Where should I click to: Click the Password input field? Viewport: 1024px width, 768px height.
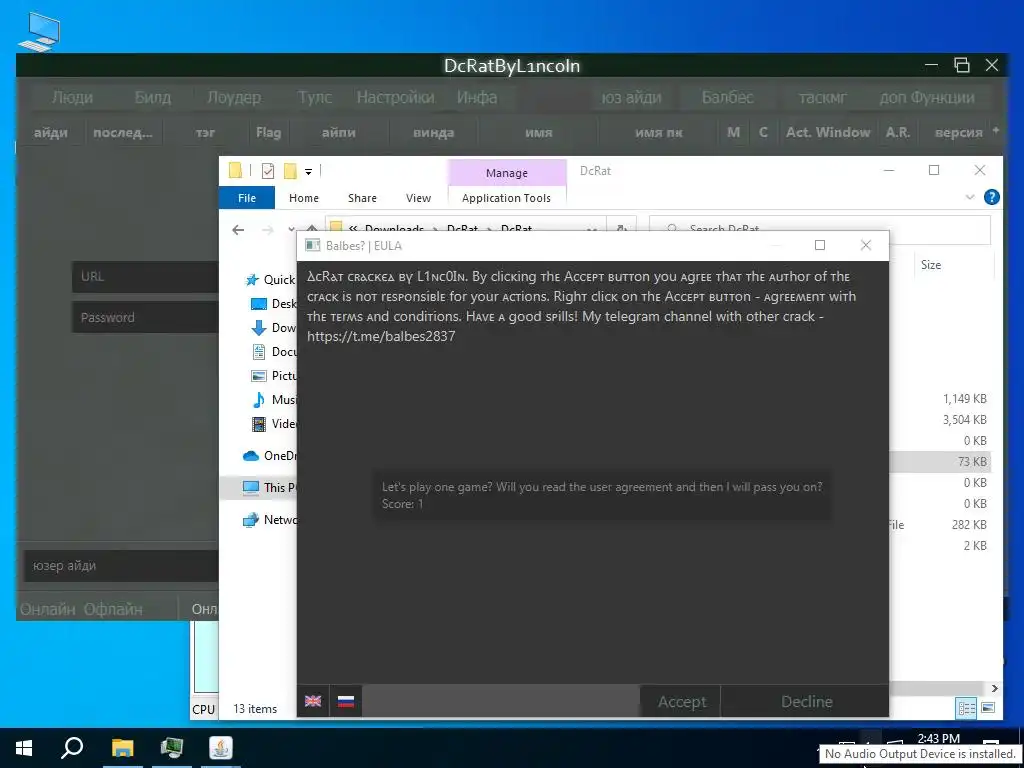(145, 317)
